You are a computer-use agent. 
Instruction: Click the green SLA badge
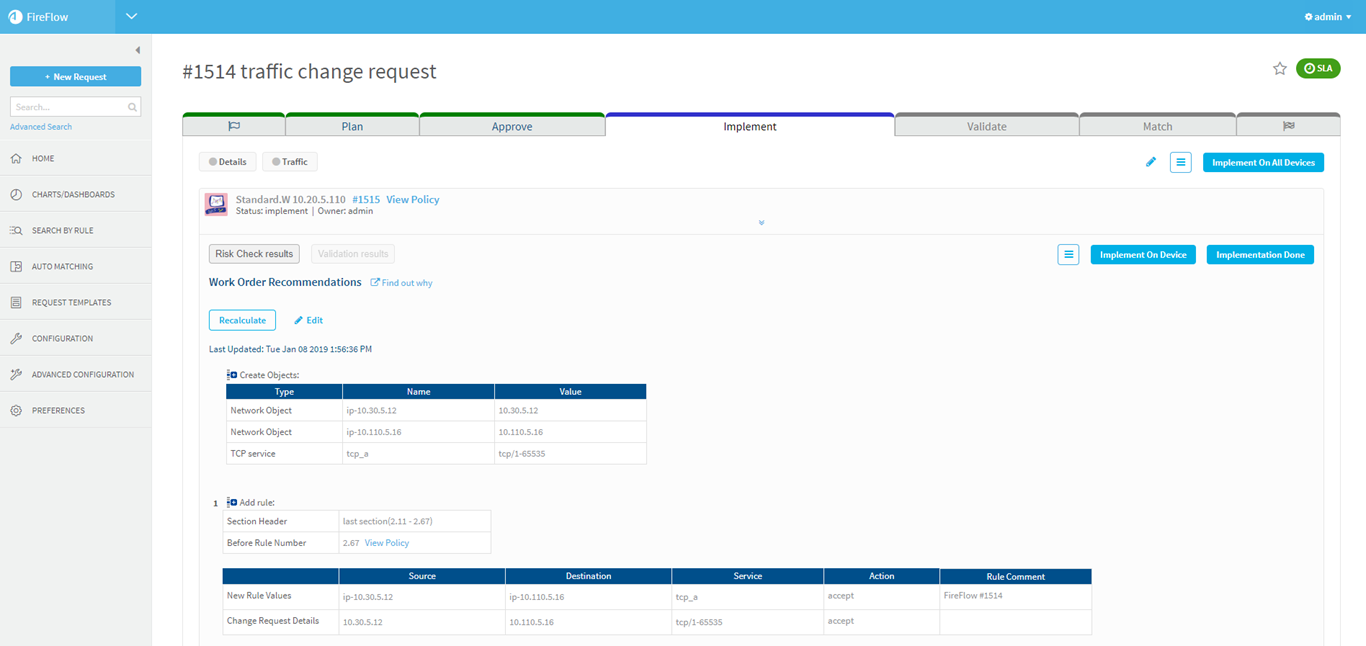(1318, 69)
